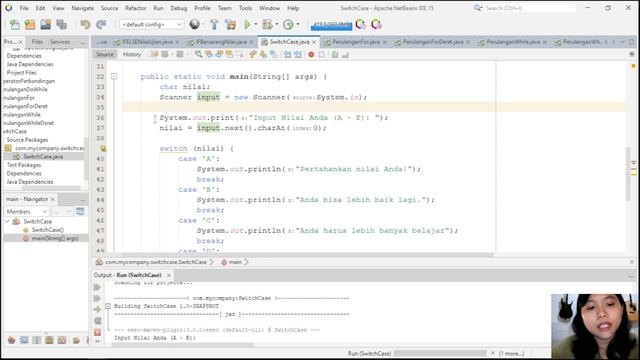
Task: Toggle Show Non-Public Members in Navigator
Action: click(x=49, y=340)
